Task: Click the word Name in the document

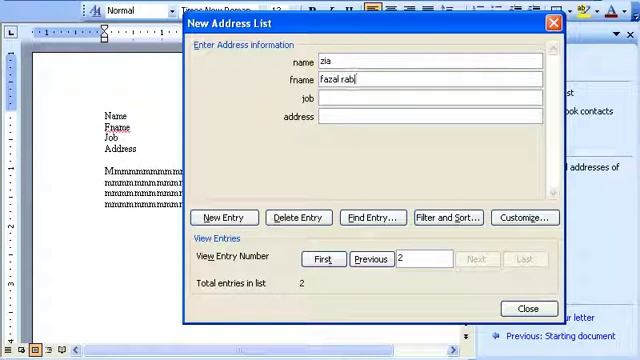Action: 116,116
